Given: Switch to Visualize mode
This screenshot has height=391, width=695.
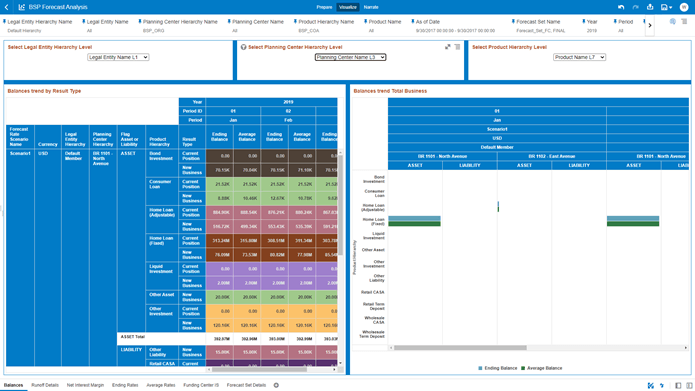Looking at the screenshot, I should (348, 7).
